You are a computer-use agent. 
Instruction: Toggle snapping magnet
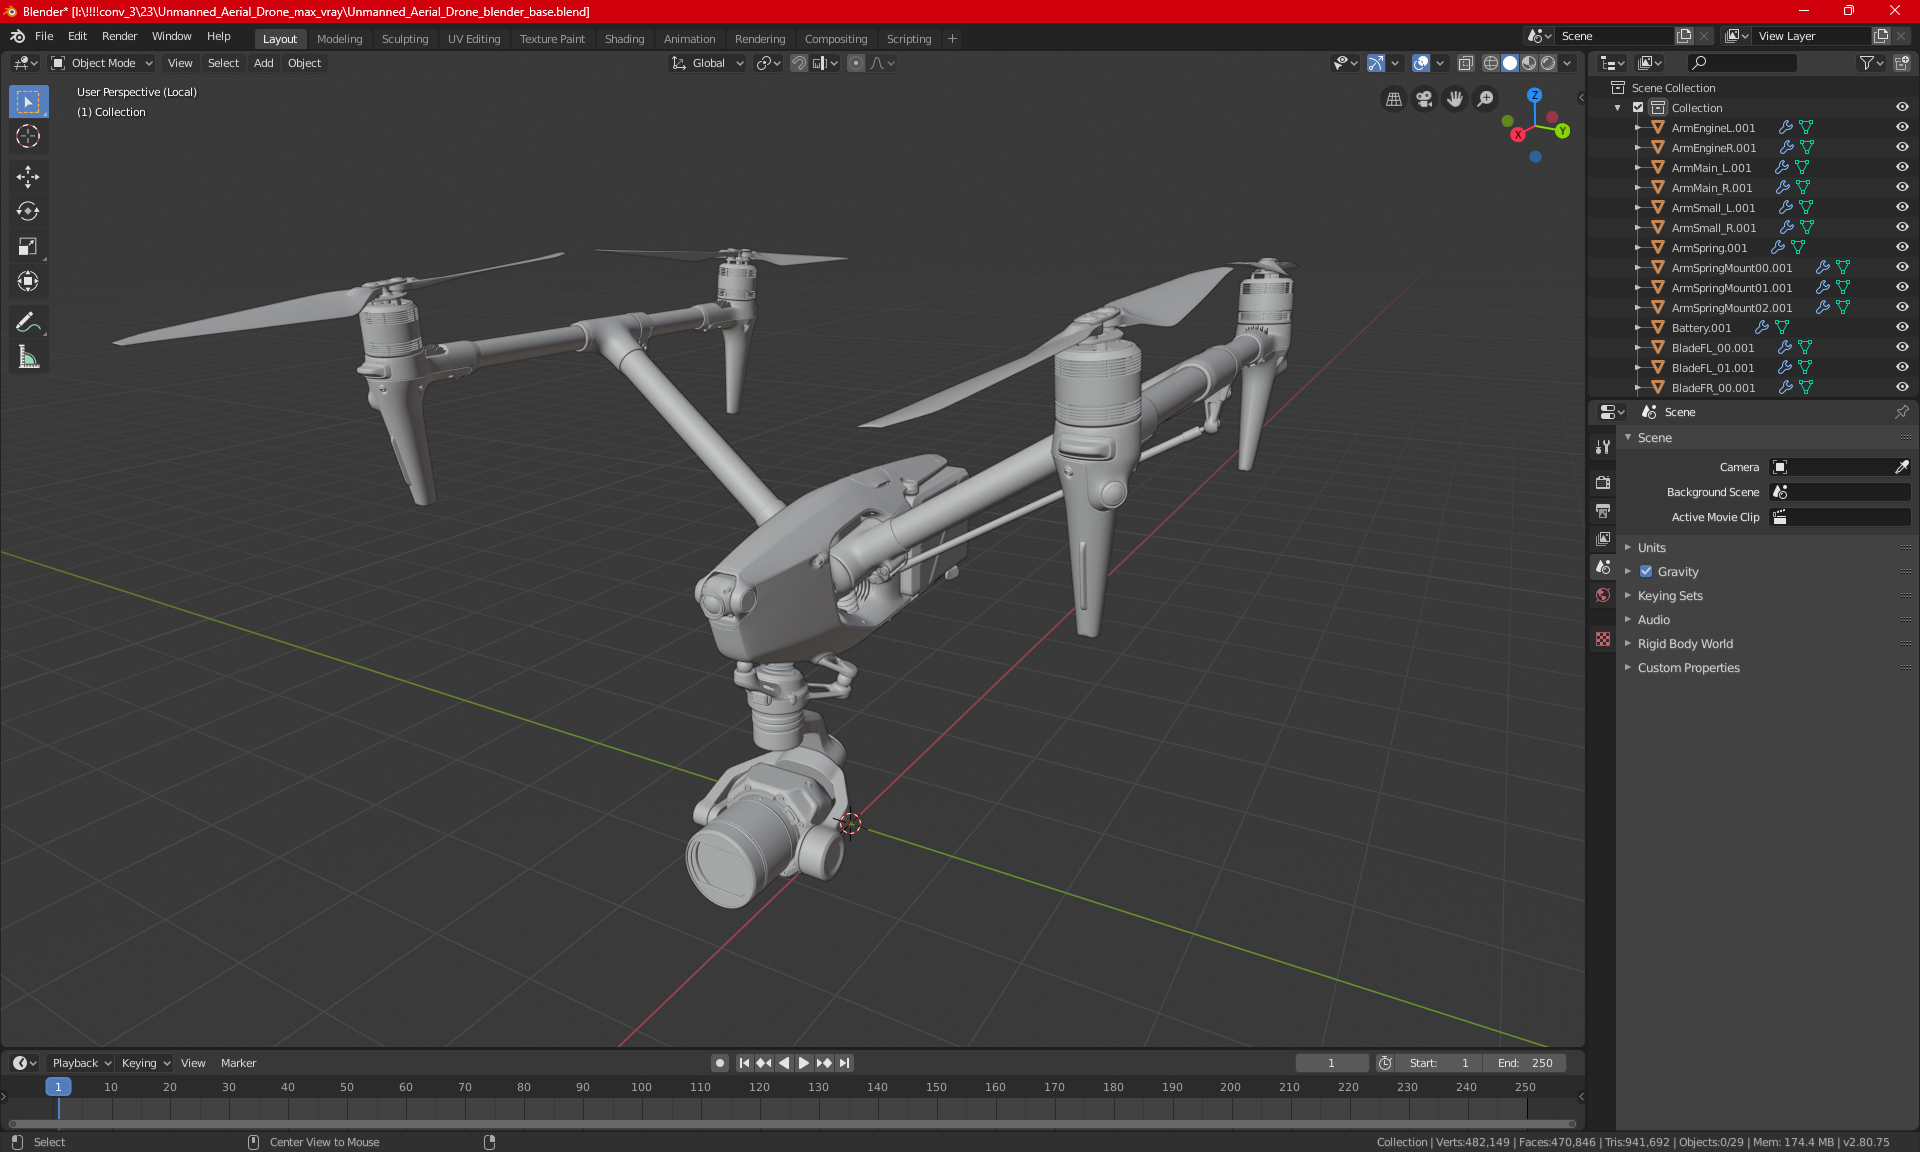799,63
